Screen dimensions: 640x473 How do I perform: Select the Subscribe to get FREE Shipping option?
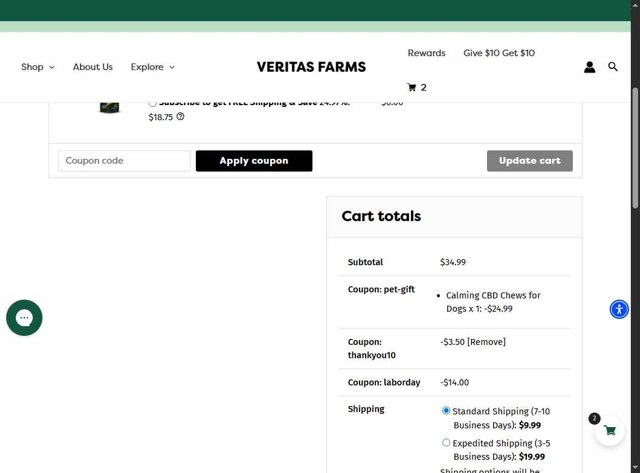(x=152, y=103)
